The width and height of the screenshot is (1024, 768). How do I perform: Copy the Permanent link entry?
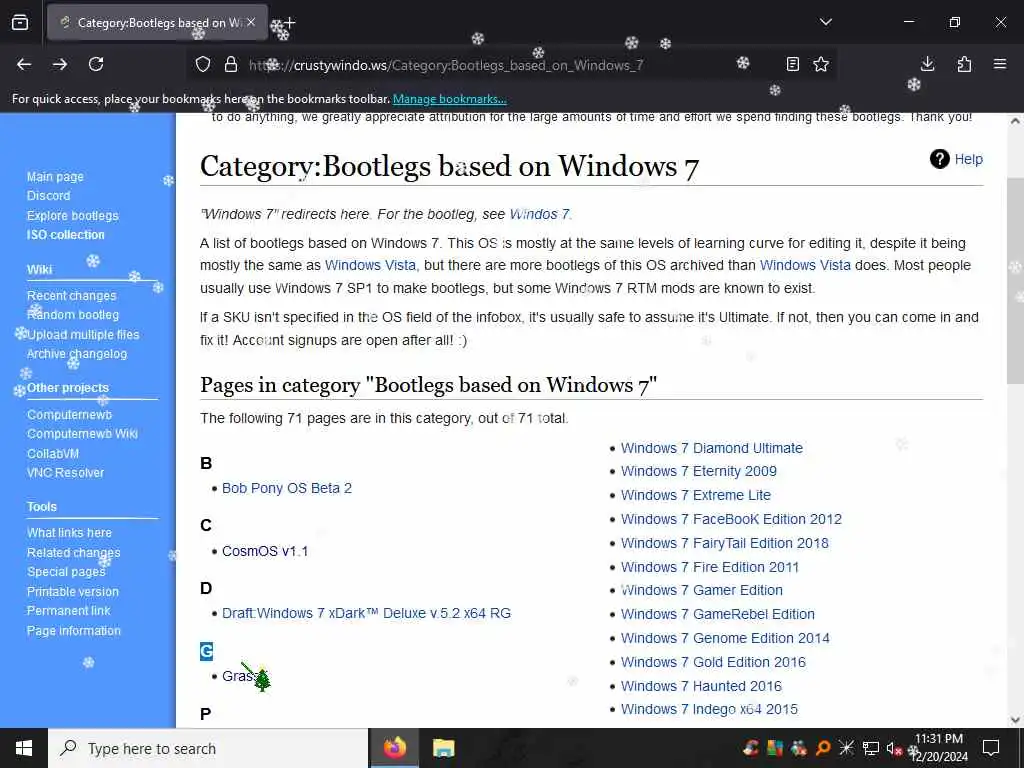tap(69, 611)
